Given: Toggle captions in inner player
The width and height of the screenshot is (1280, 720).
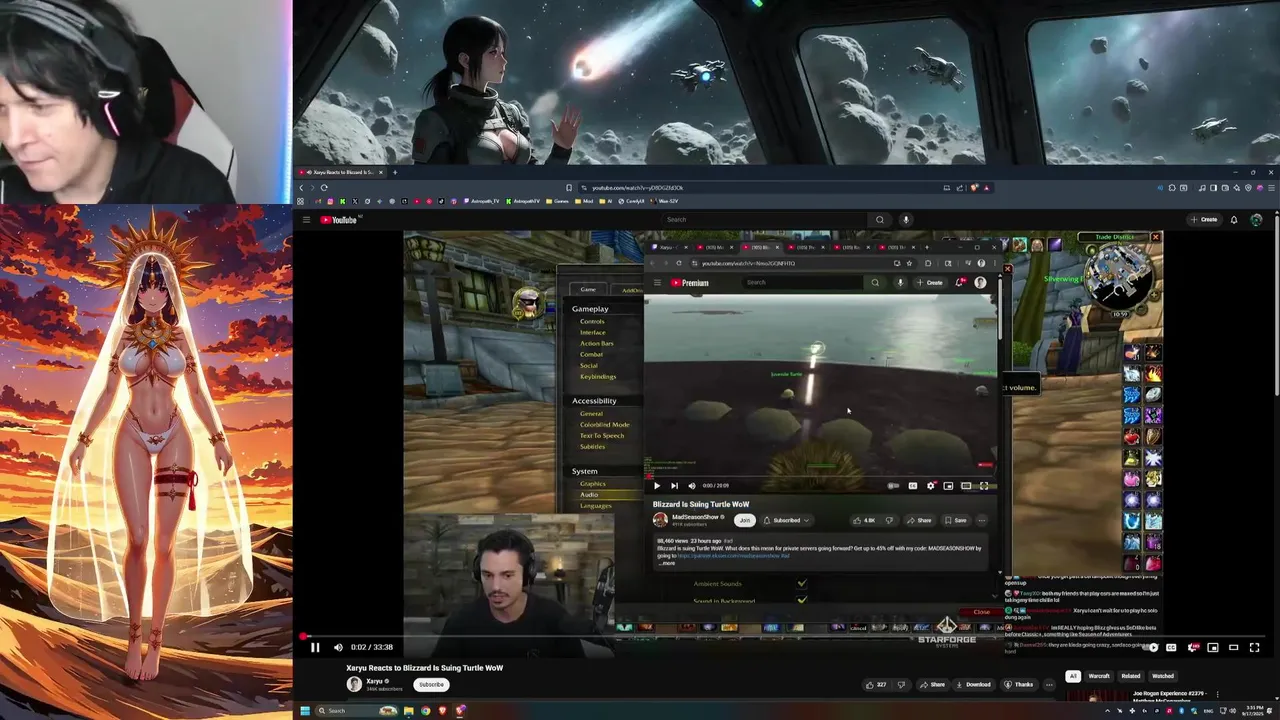Looking at the screenshot, I should [912, 486].
